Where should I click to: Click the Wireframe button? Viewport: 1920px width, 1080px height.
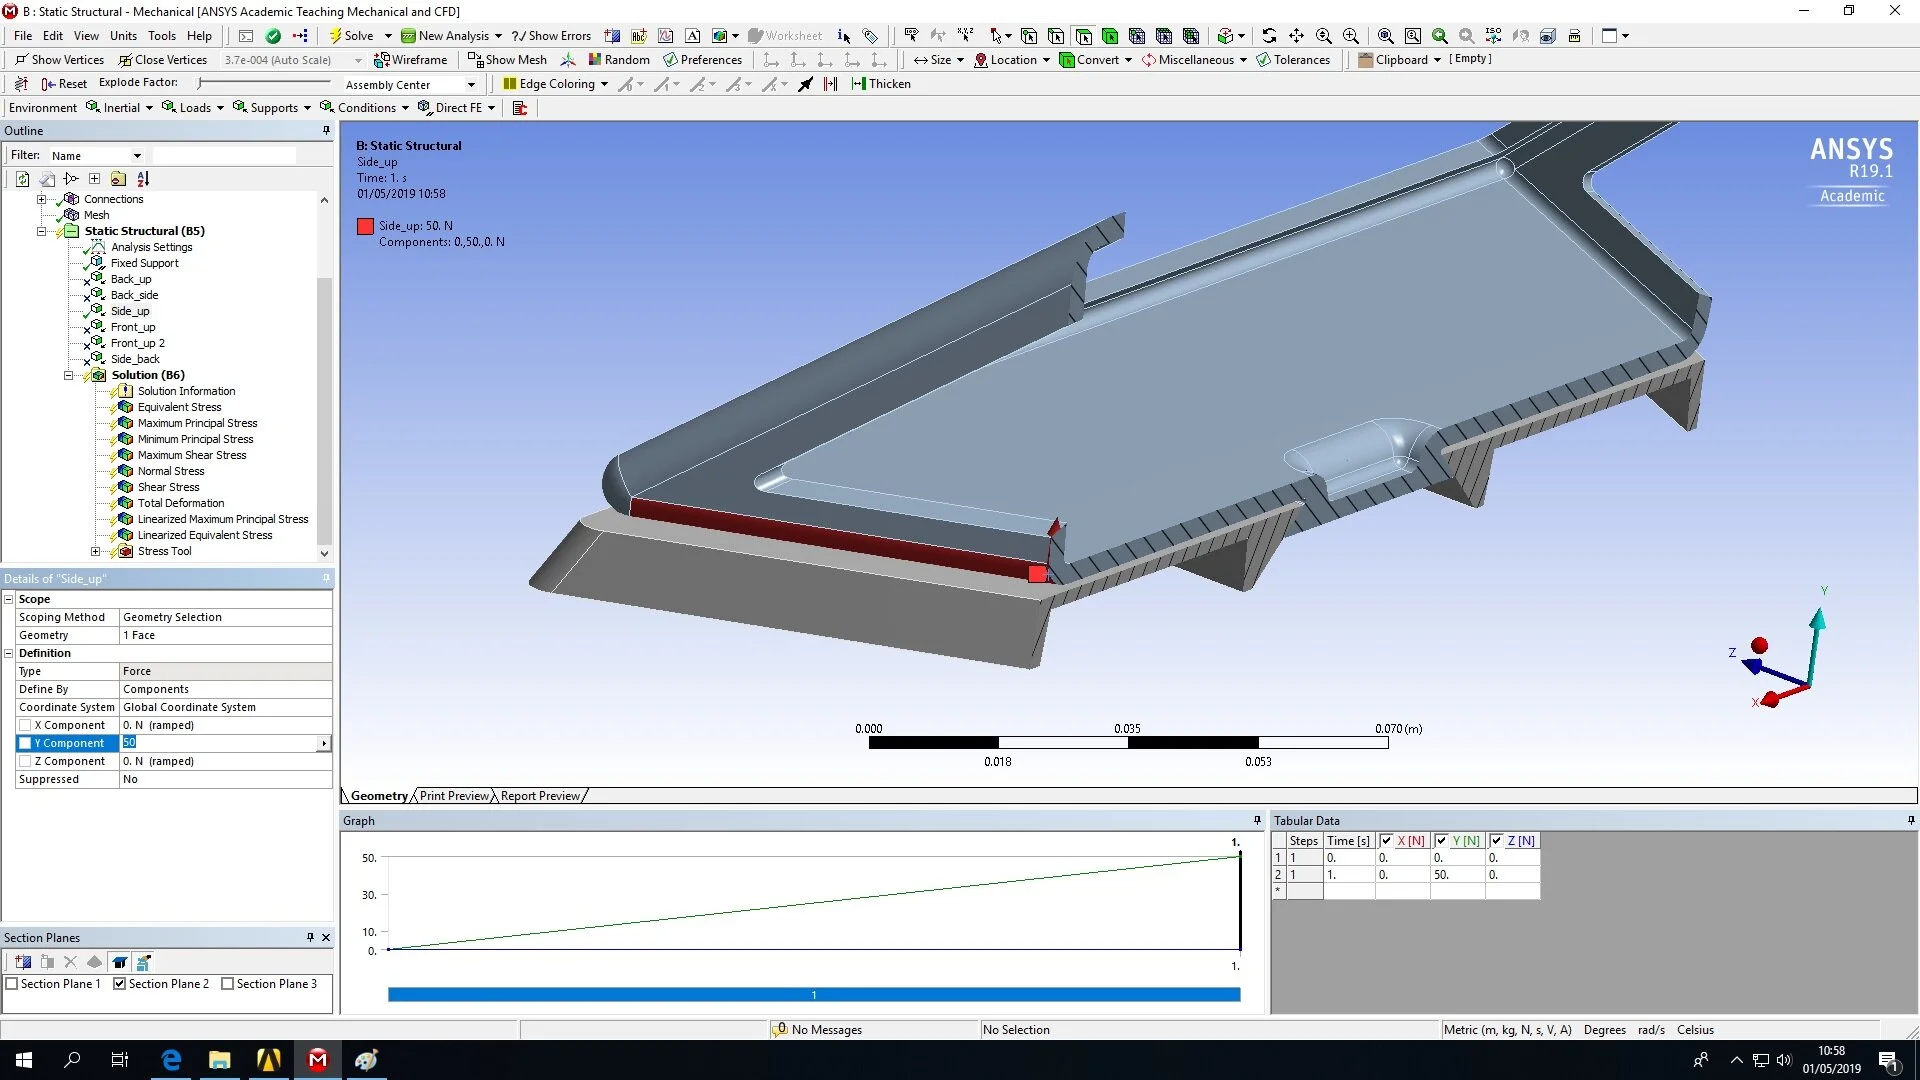410,60
